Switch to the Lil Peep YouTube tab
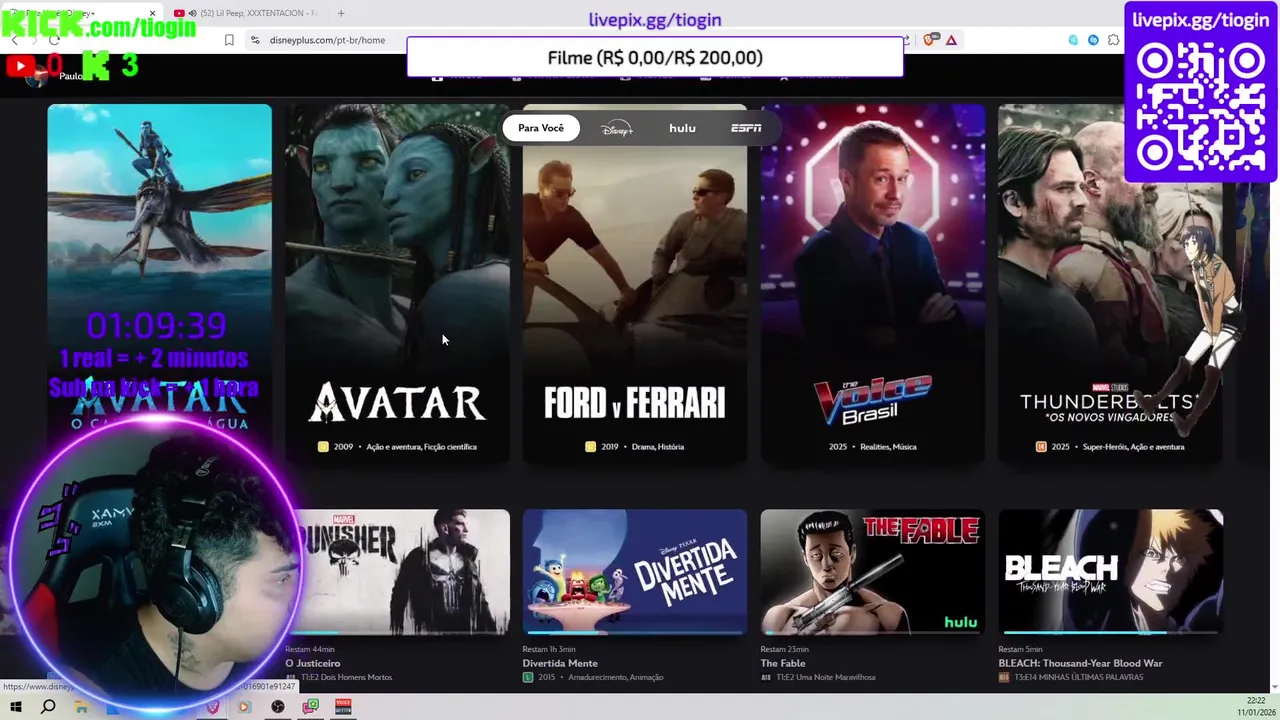The height and width of the screenshot is (720, 1280). pyautogui.click(x=248, y=13)
